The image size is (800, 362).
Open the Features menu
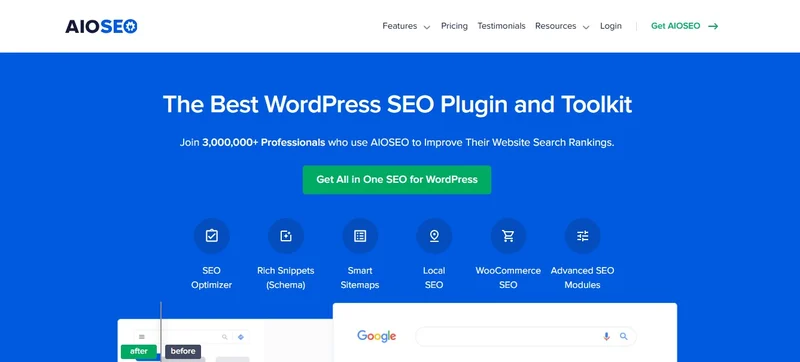(x=399, y=26)
